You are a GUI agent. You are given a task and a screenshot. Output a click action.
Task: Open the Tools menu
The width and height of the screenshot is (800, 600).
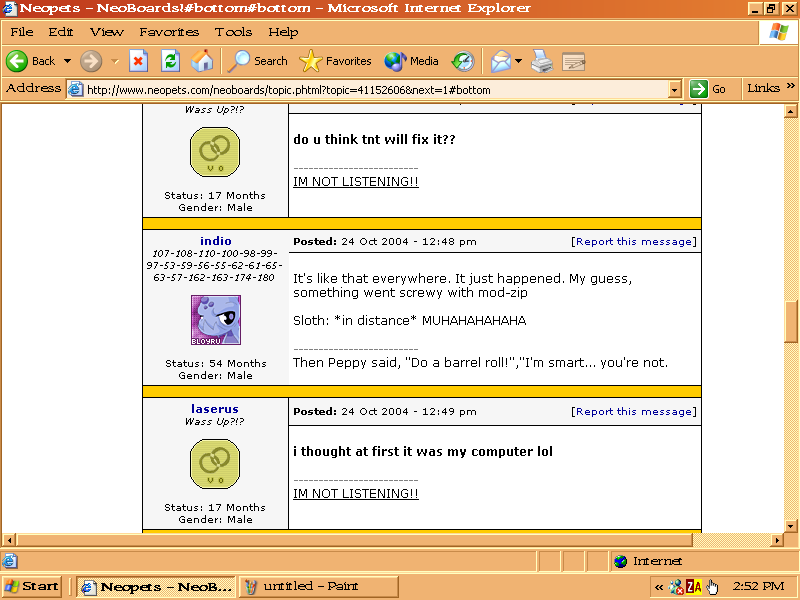click(233, 32)
